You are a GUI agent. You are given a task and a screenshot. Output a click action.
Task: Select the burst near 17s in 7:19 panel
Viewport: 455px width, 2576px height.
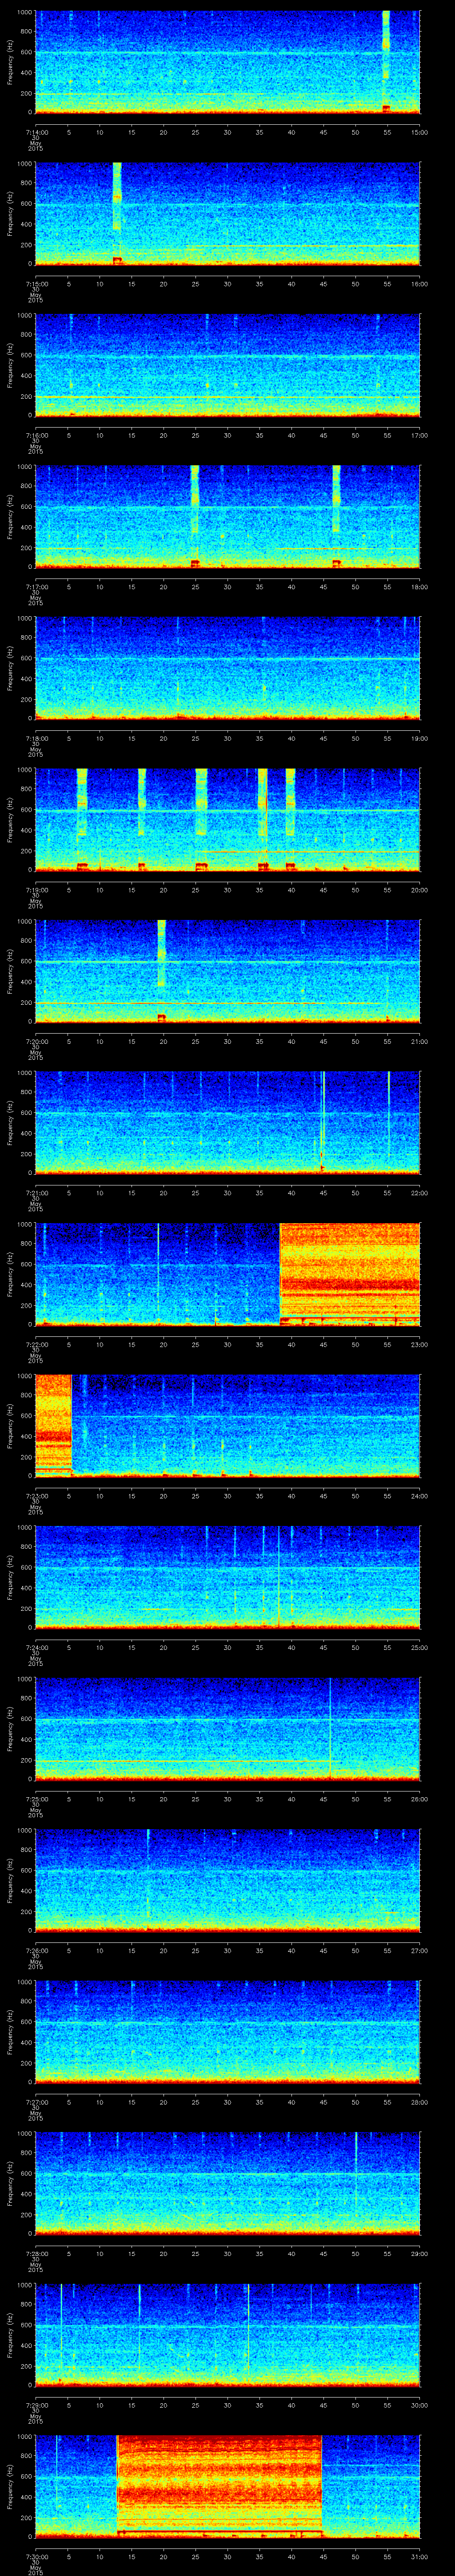coord(142,819)
